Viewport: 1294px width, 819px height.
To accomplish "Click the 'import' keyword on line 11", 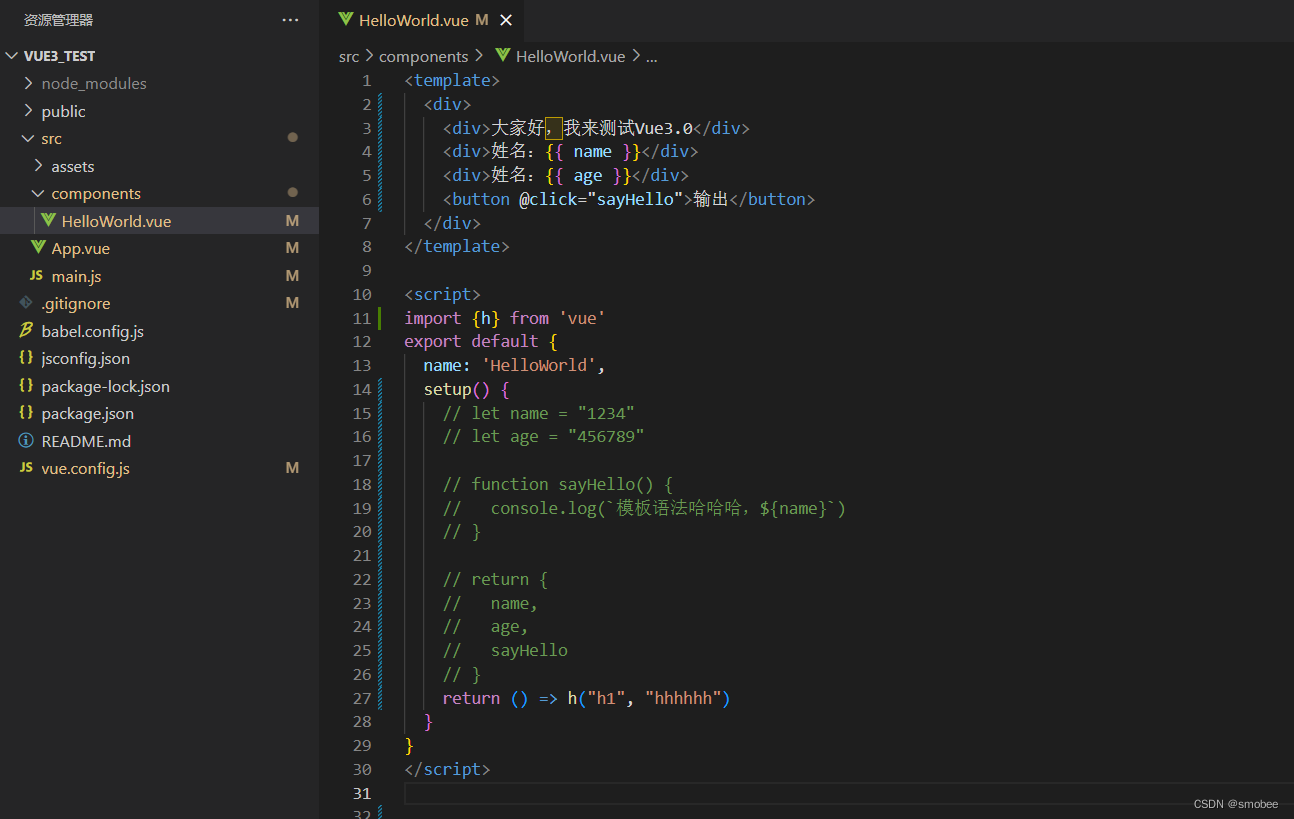I will point(432,318).
